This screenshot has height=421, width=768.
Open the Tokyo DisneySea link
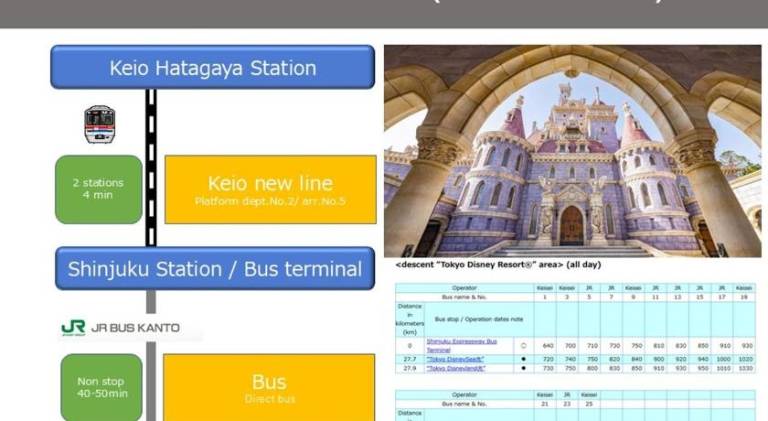[455, 359]
